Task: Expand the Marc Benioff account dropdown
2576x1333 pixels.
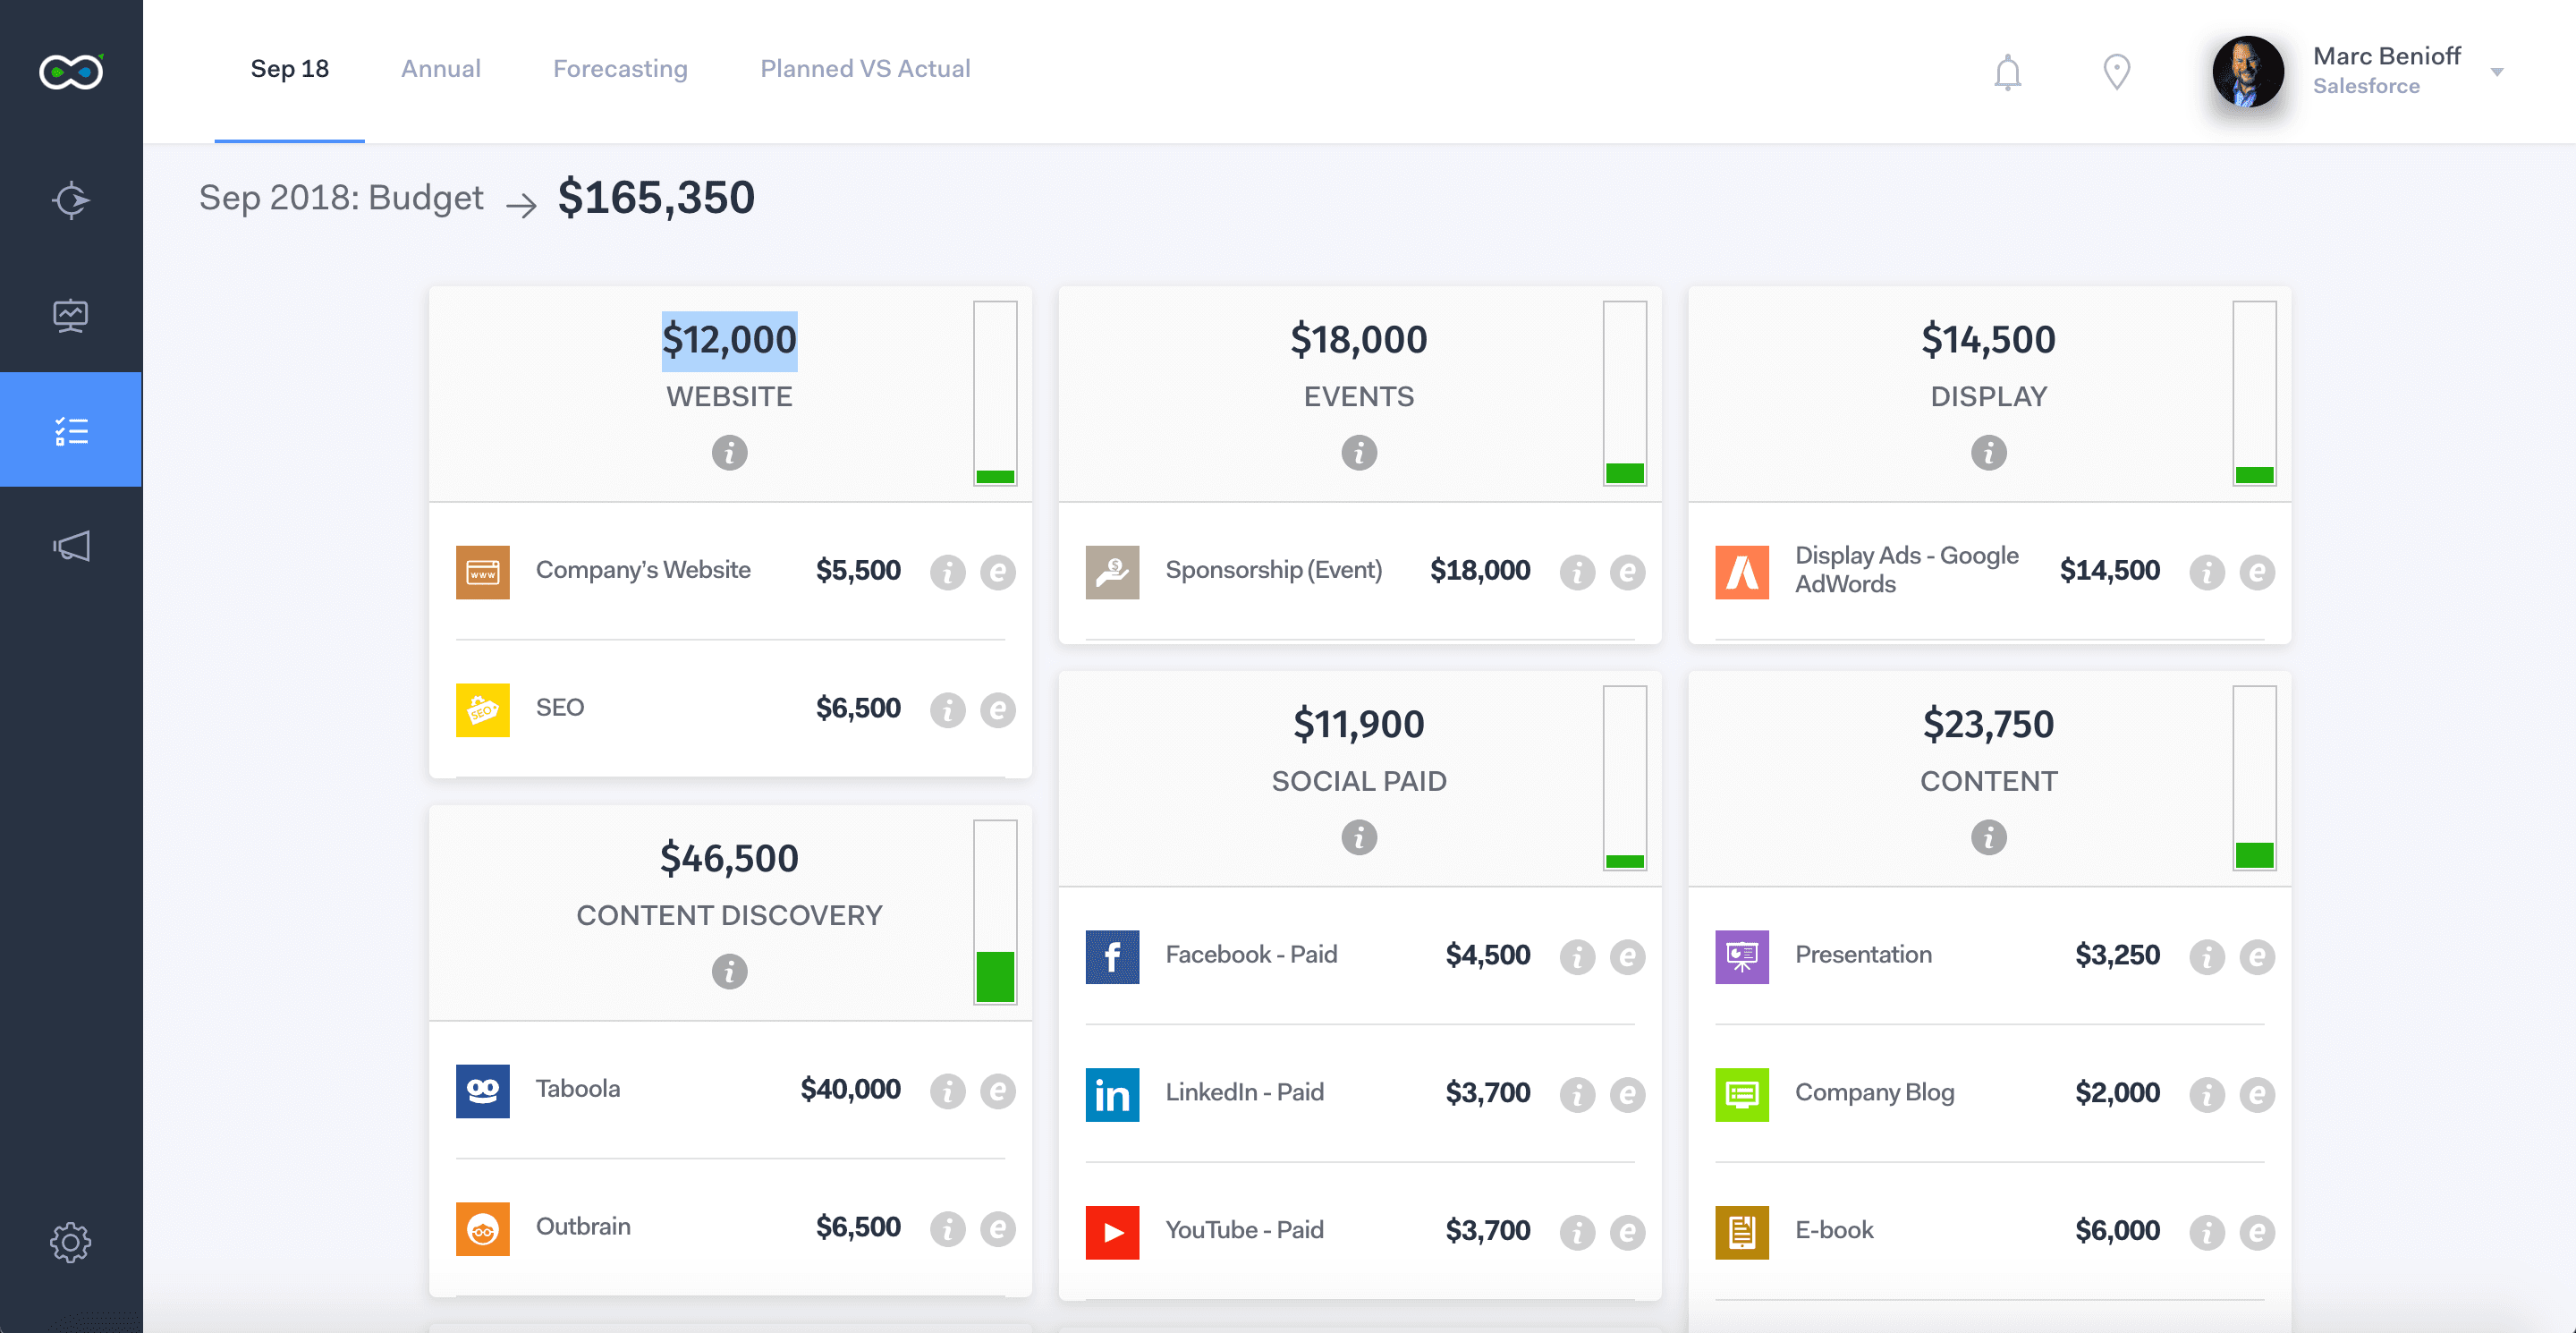Action: 2496,72
